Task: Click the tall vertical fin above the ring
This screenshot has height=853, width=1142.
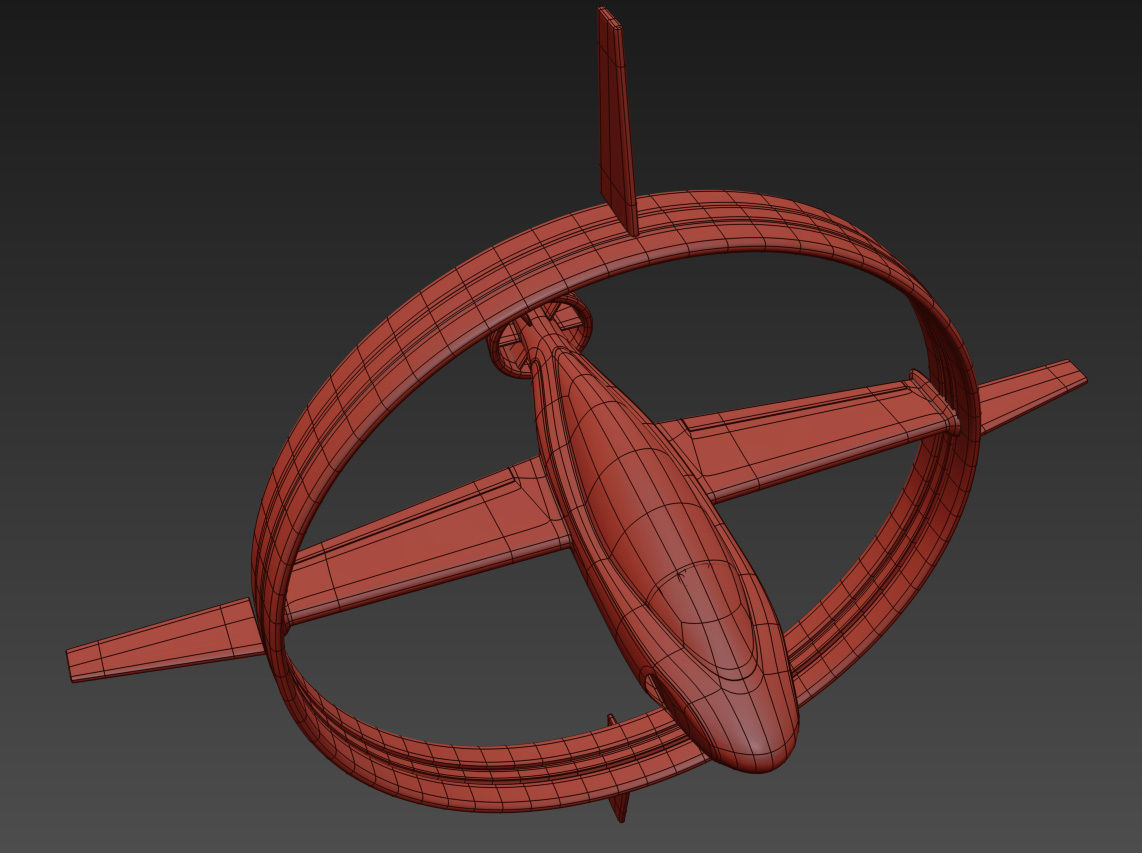Action: [618, 120]
